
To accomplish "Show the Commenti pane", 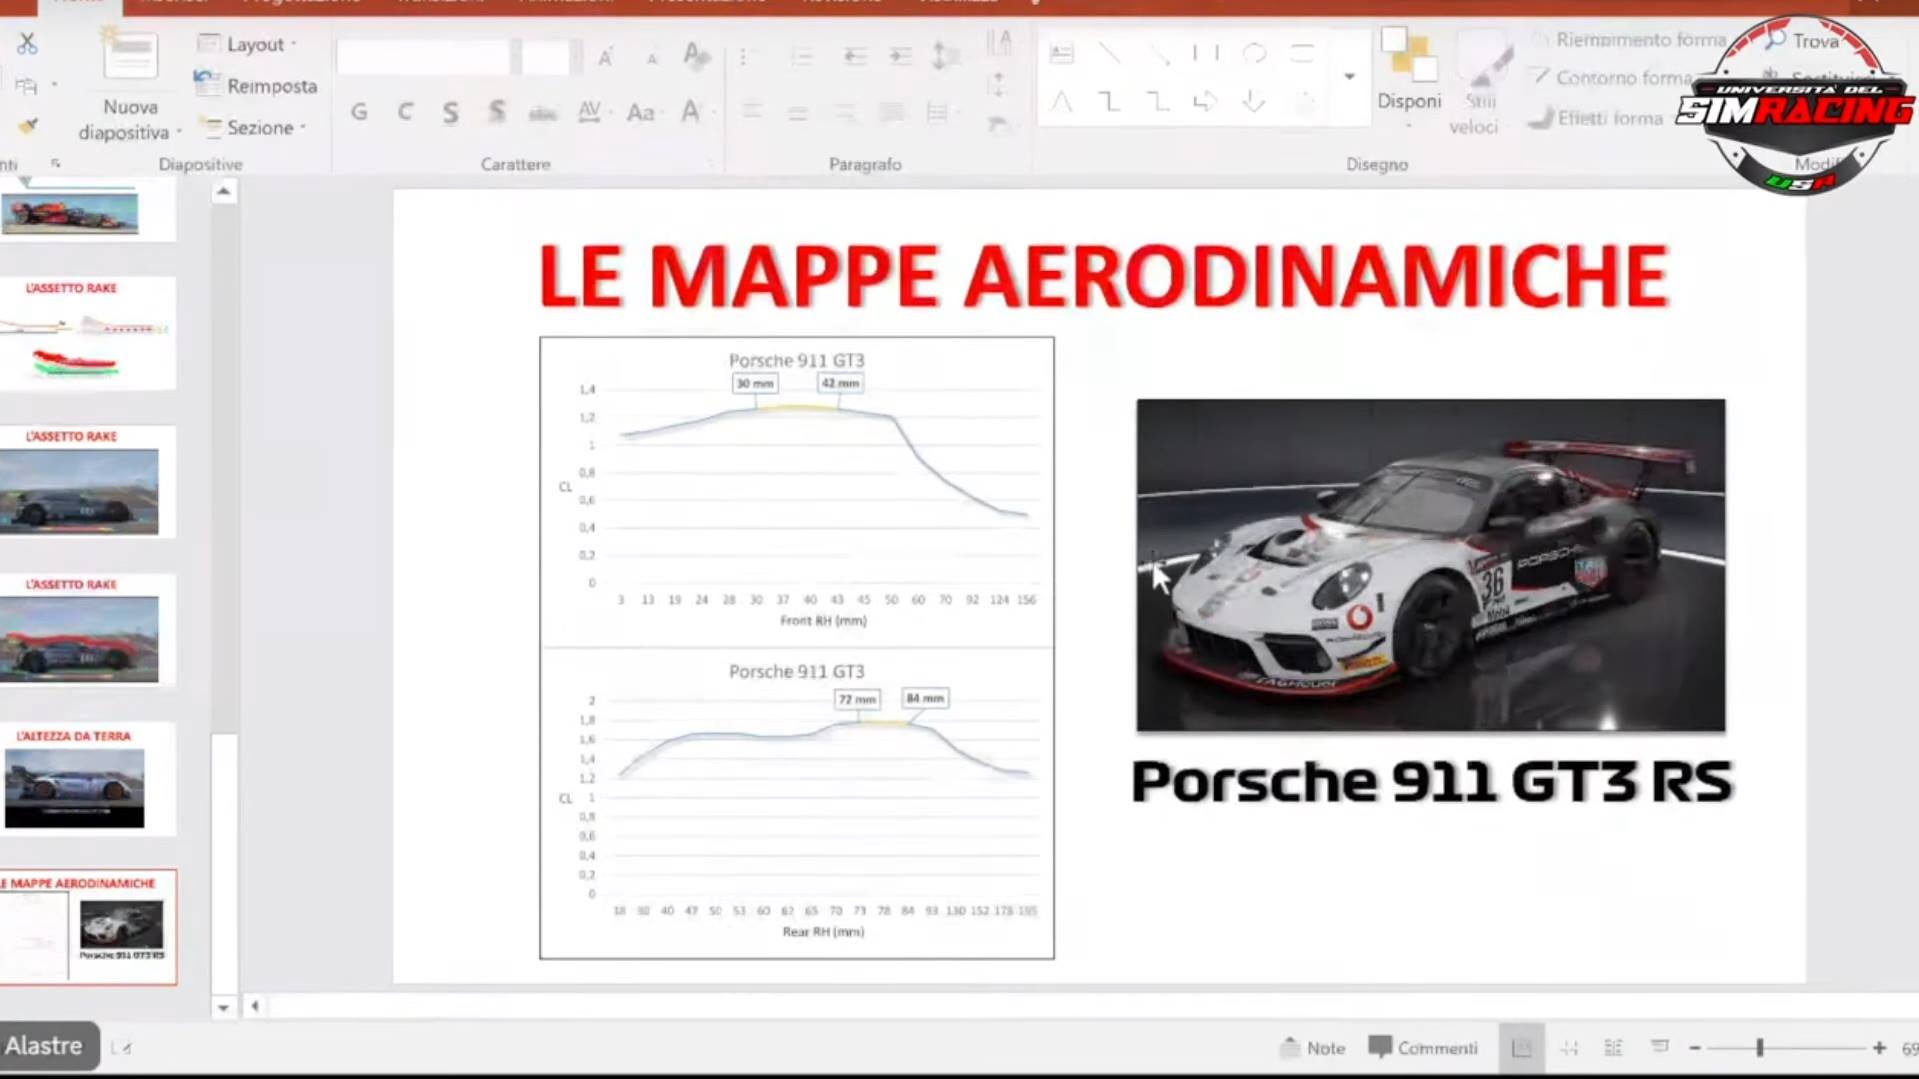I will (1423, 1048).
